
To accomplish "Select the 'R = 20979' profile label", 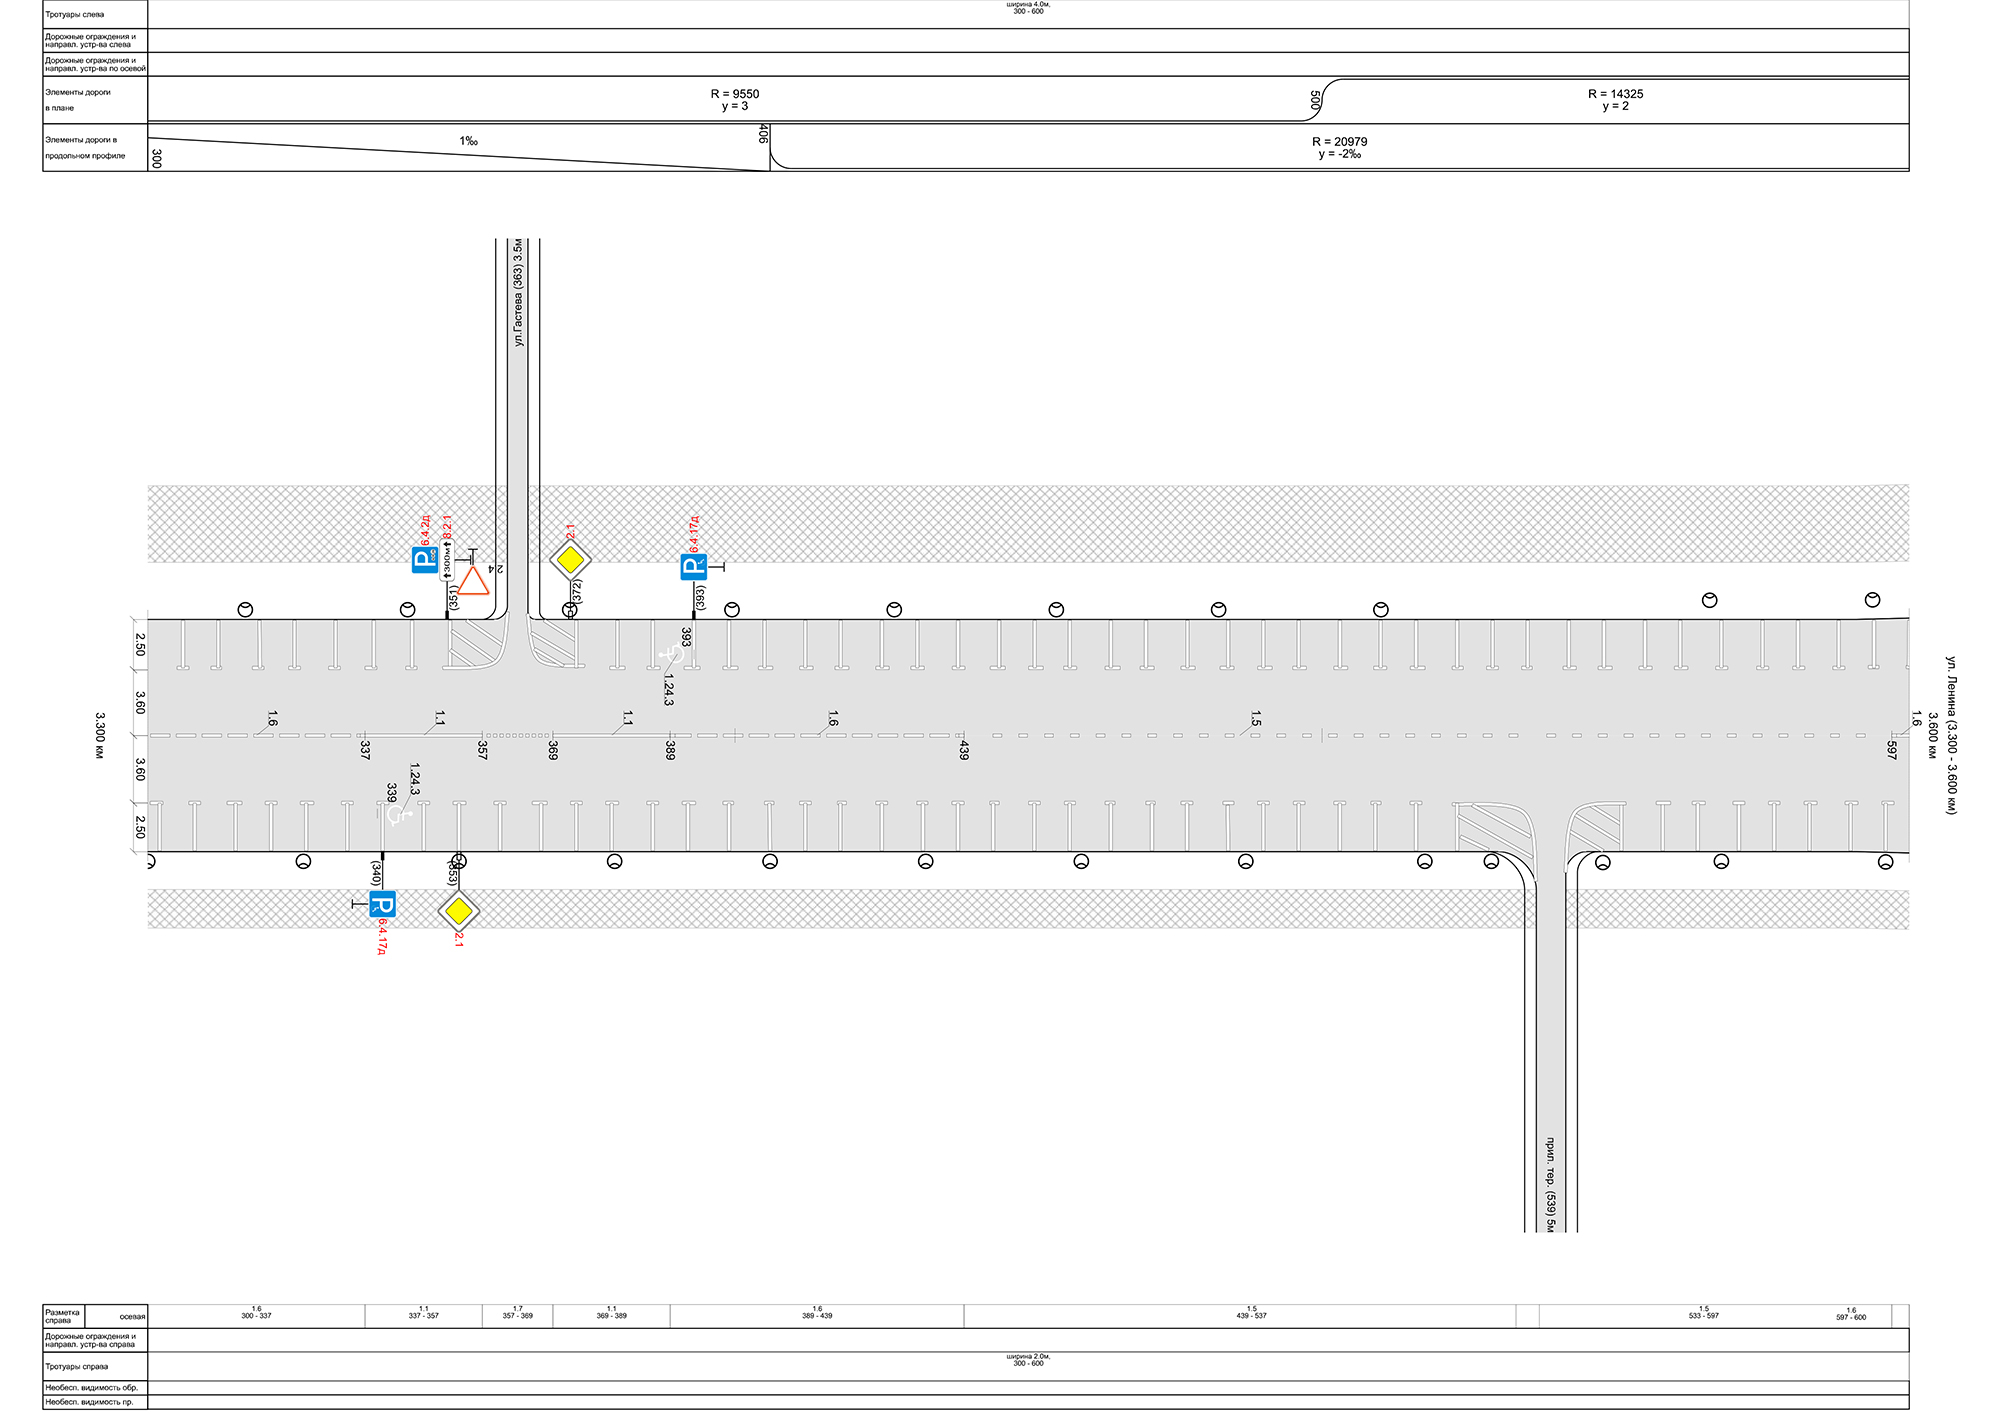I will tap(1340, 142).
